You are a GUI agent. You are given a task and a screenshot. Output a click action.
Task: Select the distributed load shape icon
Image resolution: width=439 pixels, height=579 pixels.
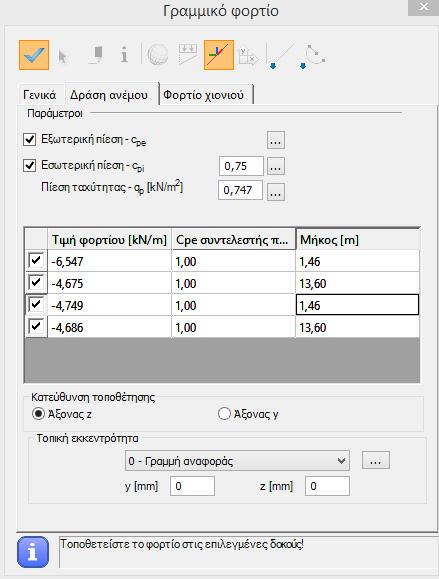point(188,55)
